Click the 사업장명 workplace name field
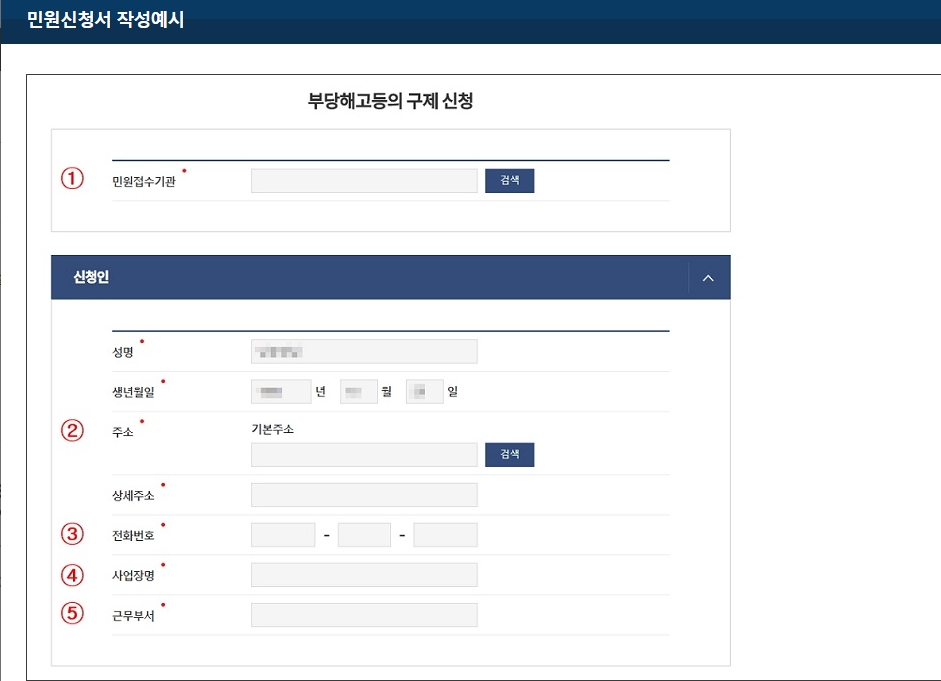The width and height of the screenshot is (941, 681). click(363, 574)
